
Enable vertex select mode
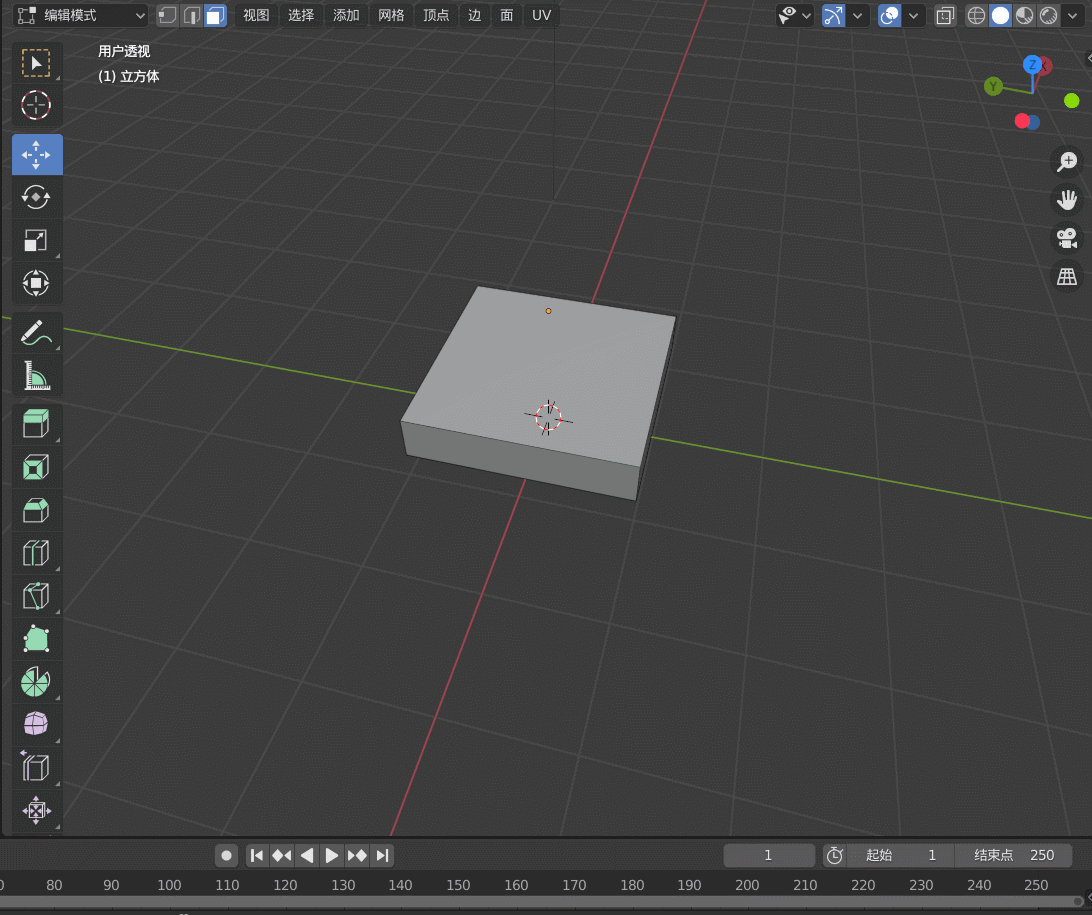(167, 15)
